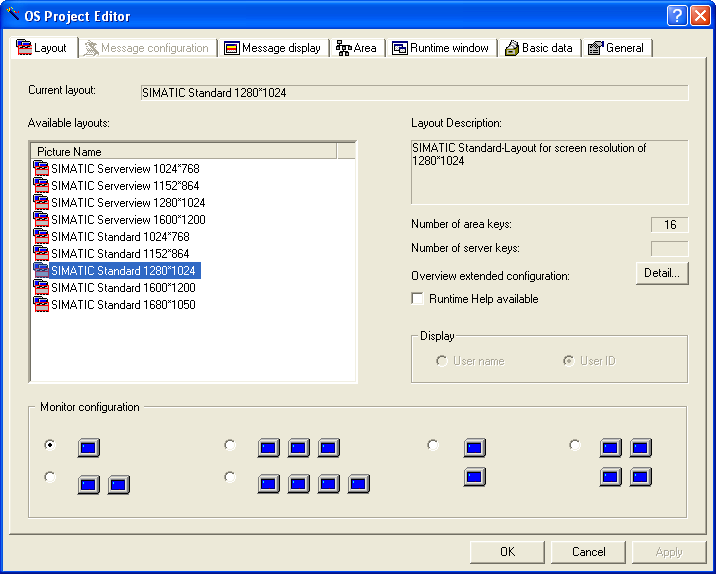Select User name display option
Screen dimensions: 716x574
click(x=442, y=361)
